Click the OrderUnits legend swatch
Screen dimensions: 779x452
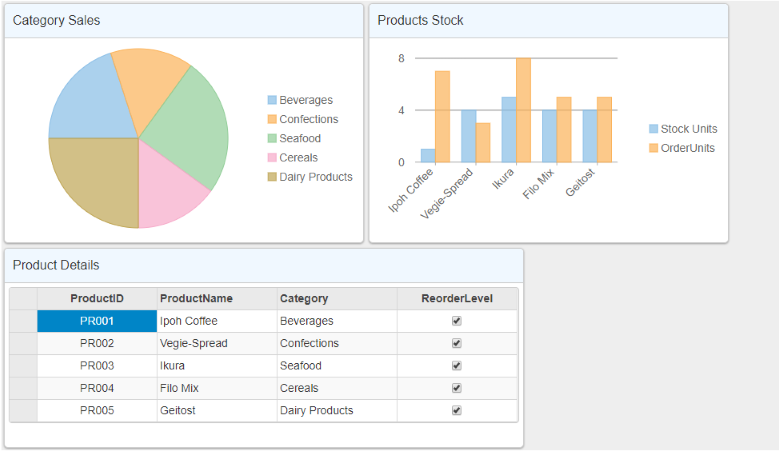(x=654, y=148)
